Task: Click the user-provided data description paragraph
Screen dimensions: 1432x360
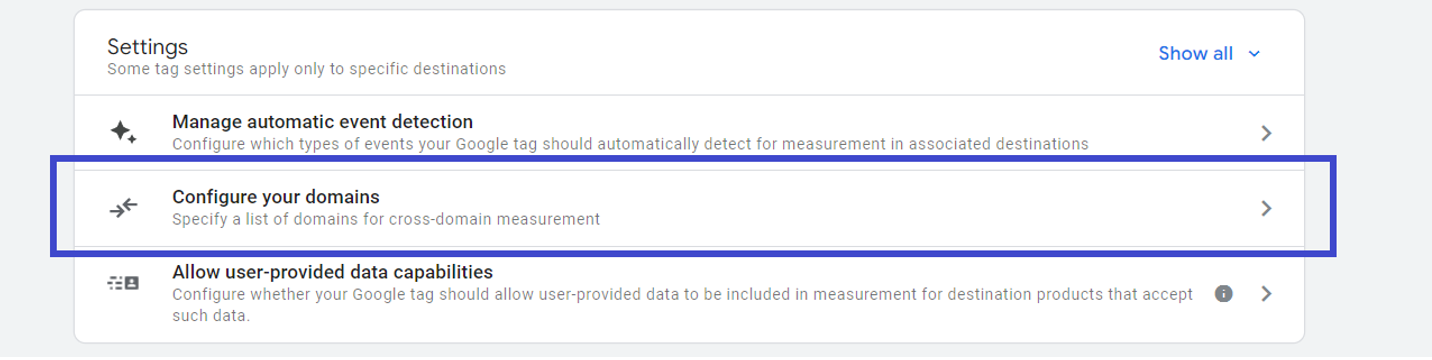Action: coord(682,305)
